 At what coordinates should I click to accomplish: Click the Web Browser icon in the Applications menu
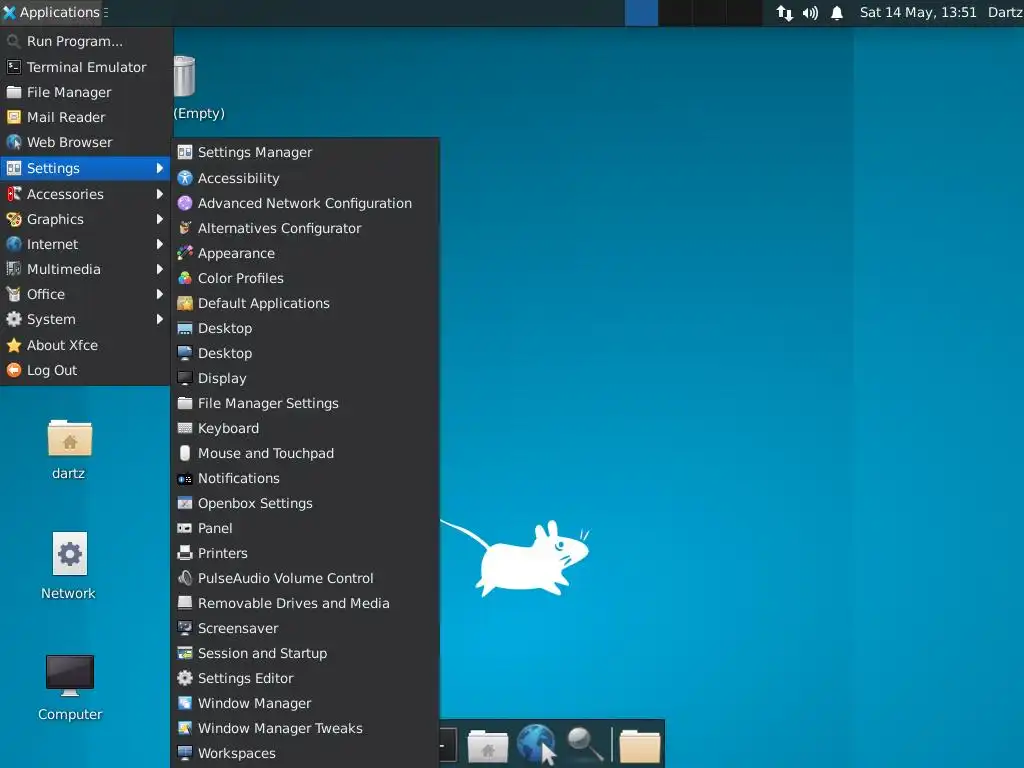click(14, 142)
